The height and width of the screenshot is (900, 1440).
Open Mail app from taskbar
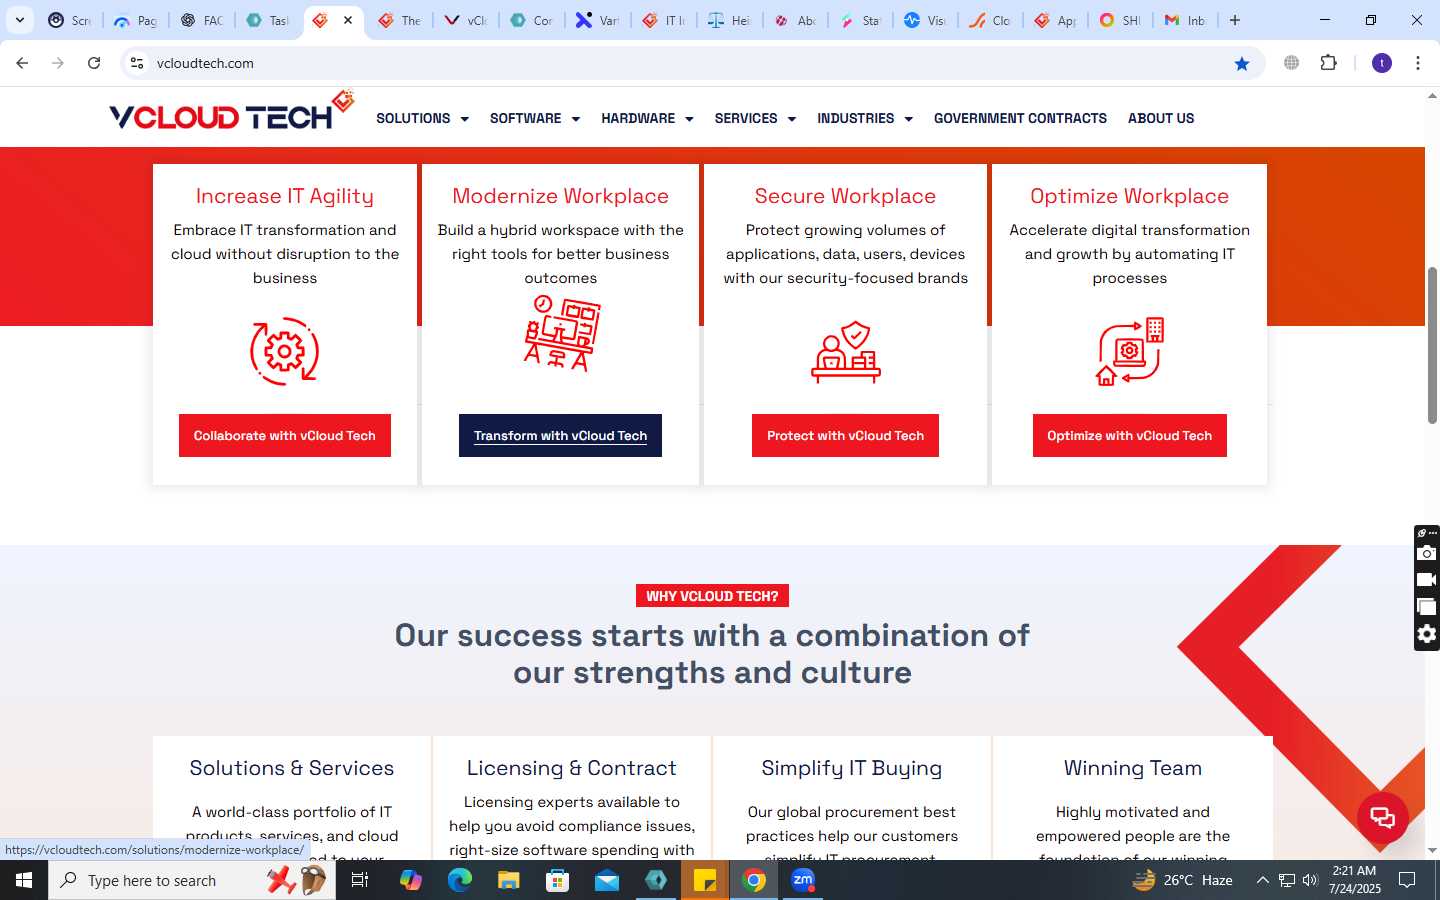point(607,880)
